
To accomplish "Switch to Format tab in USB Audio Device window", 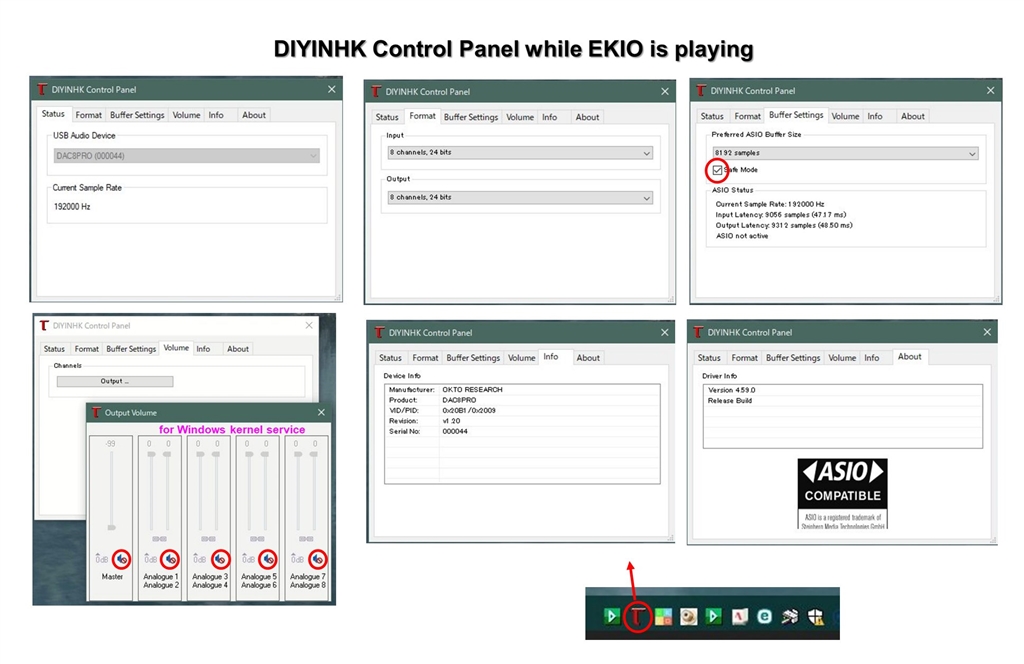I will pyautogui.click(x=88, y=115).
